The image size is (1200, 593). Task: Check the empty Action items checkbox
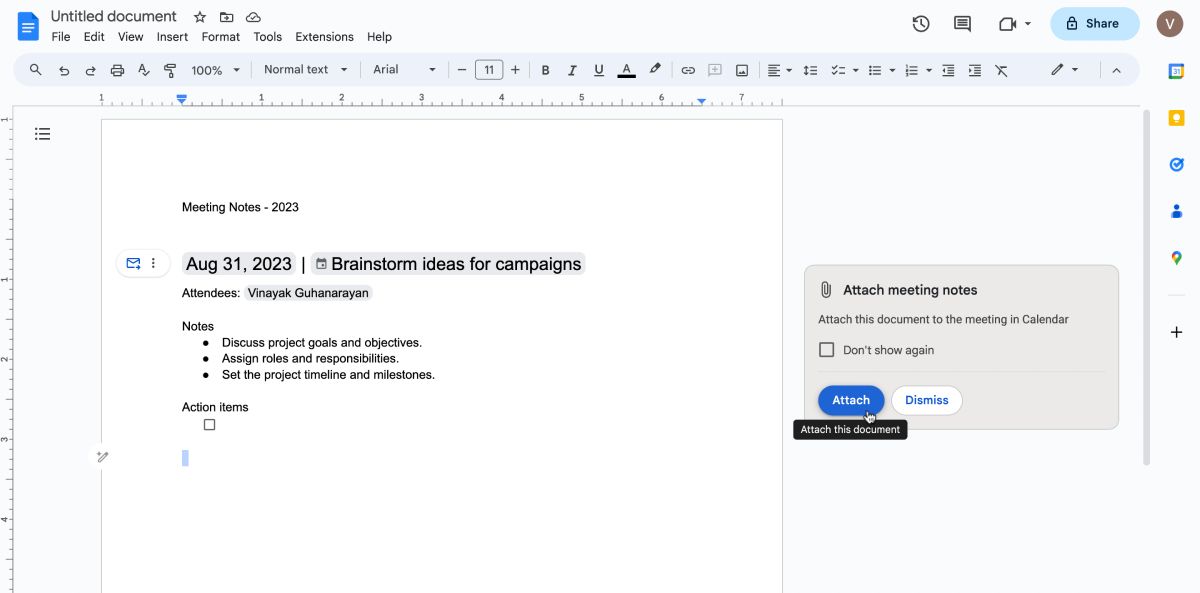[209, 424]
